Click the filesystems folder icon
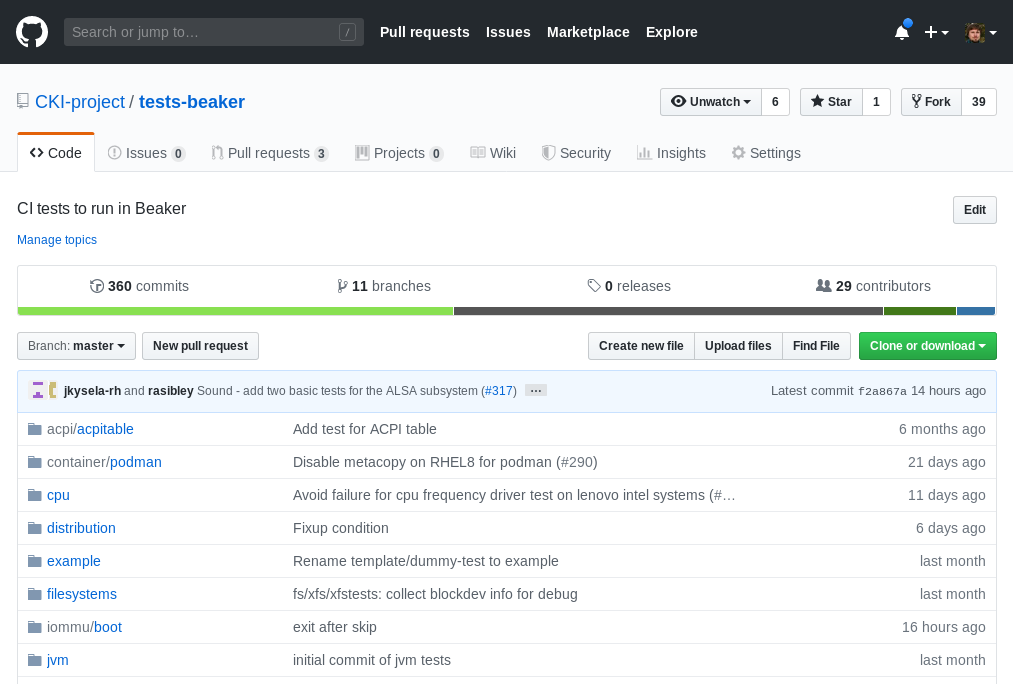This screenshot has width=1013, height=684. [x=35, y=594]
